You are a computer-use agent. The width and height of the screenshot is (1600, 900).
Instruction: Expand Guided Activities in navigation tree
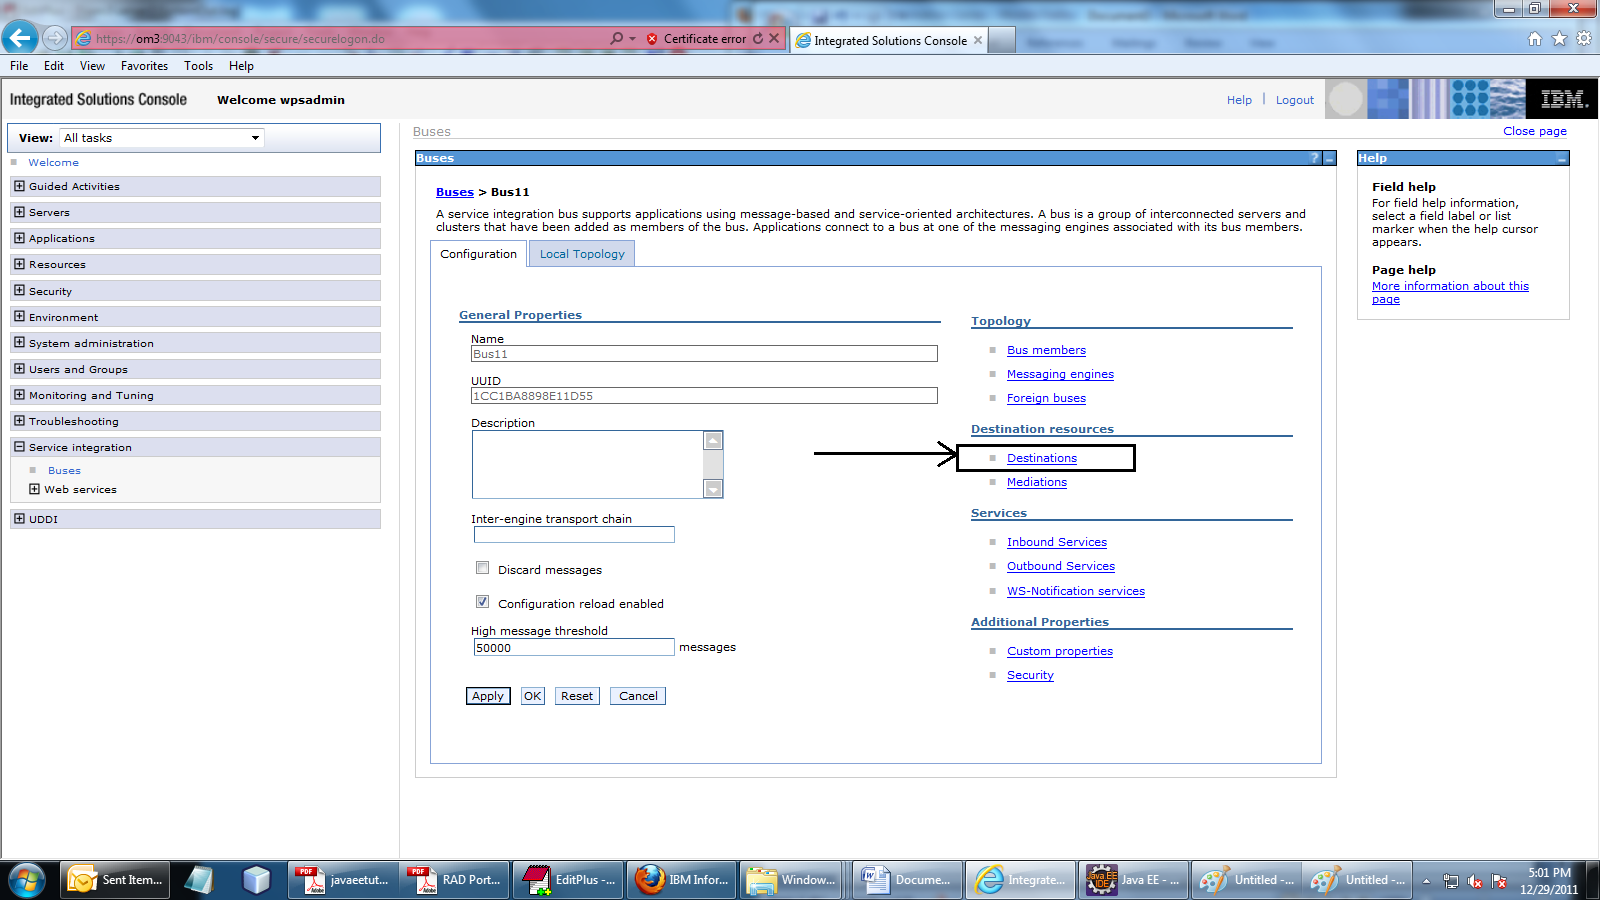tap(19, 186)
